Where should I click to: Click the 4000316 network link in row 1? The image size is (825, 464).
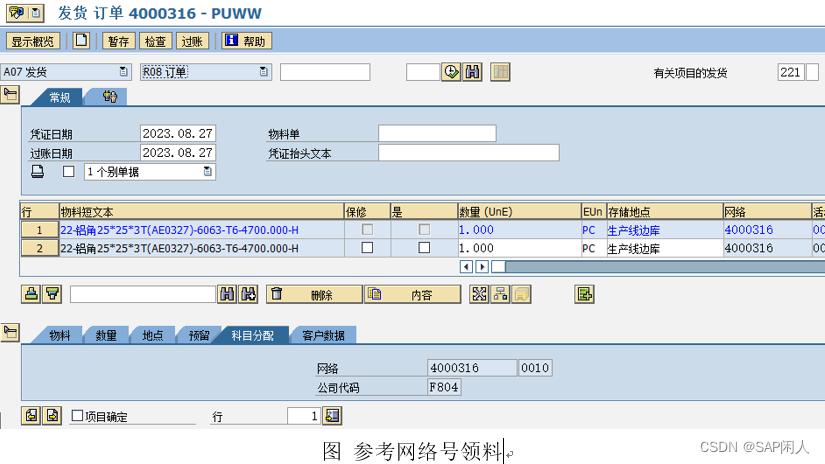pyautogui.click(x=749, y=230)
